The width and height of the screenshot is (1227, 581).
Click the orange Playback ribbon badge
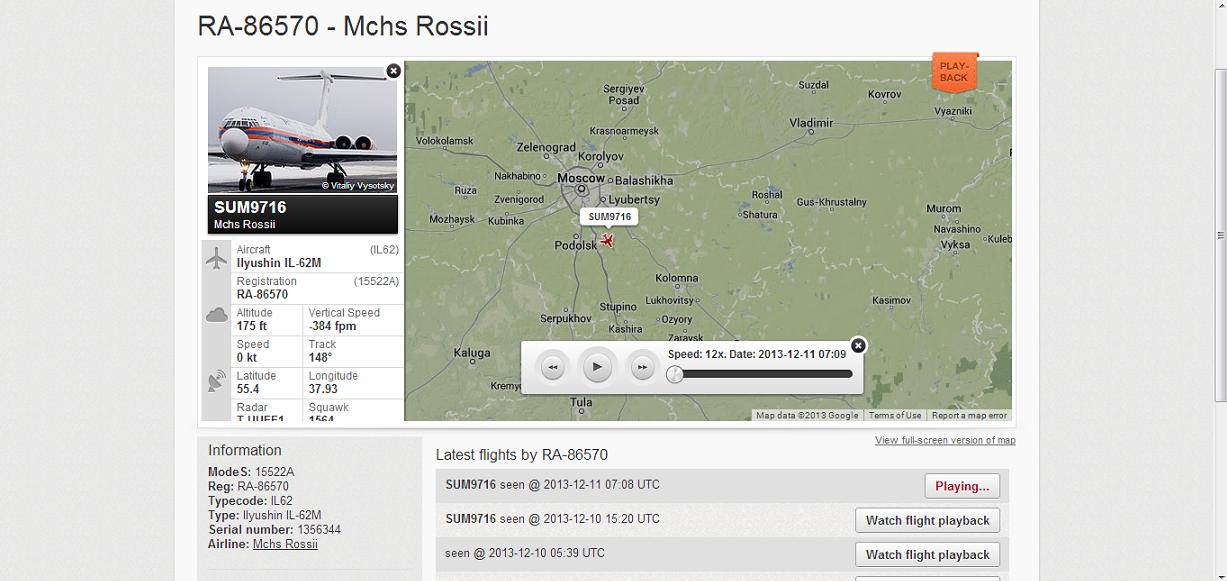click(954, 72)
